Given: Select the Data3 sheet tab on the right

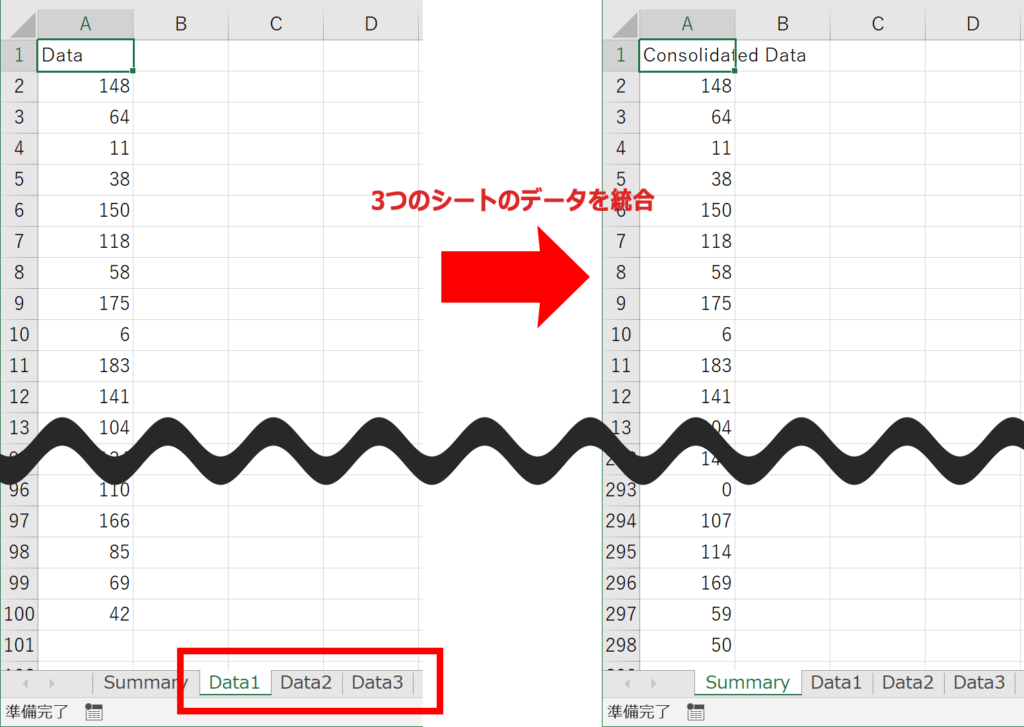Looking at the screenshot, I should (x=979, y=682).
